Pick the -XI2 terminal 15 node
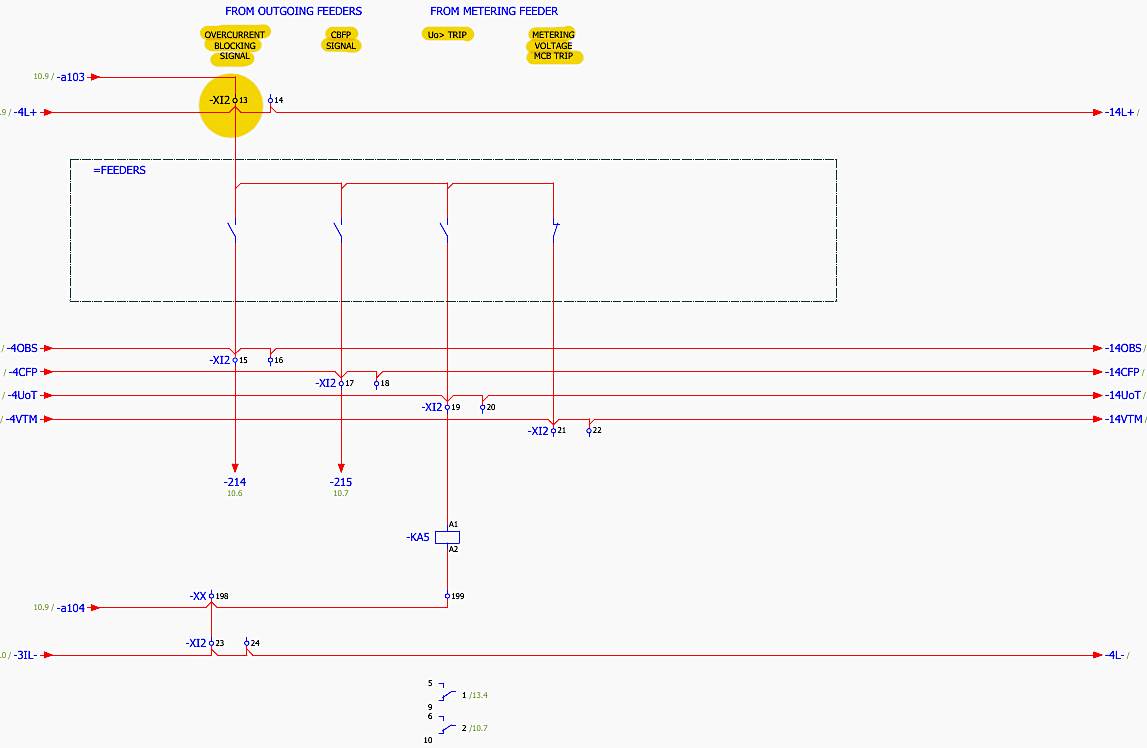1147x748 pixels. point(235,360)
